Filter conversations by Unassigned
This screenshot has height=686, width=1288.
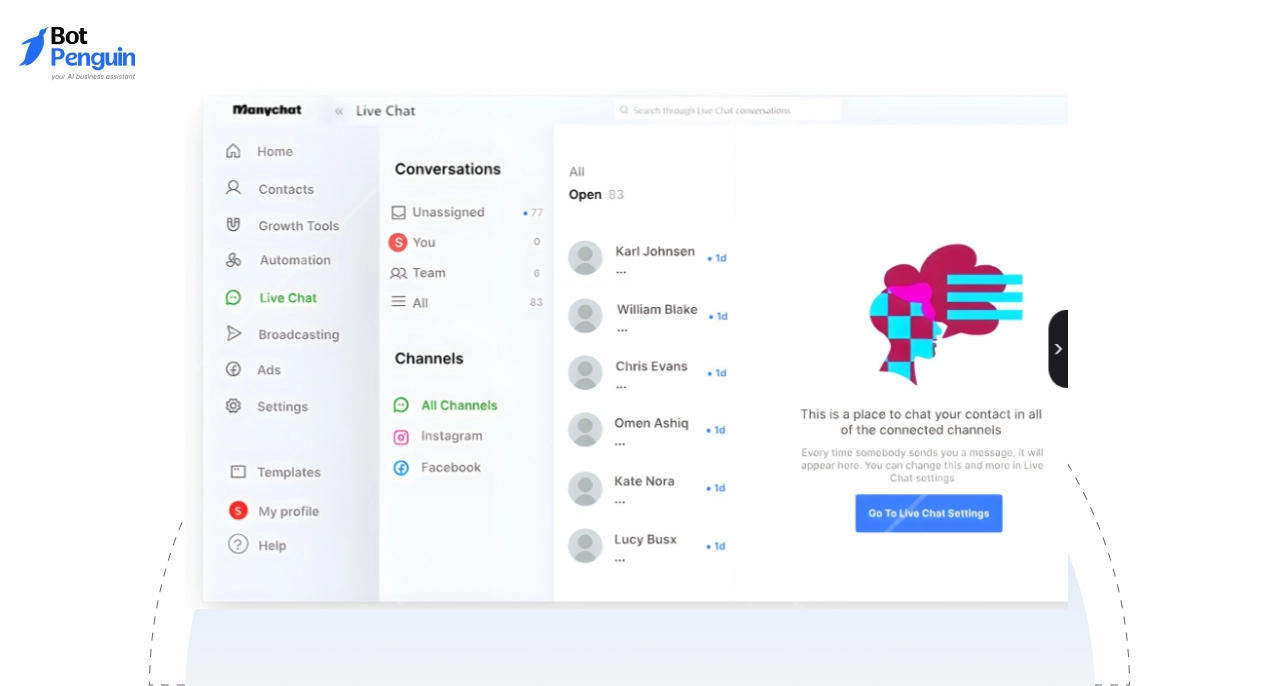click(x=448, y=212)
